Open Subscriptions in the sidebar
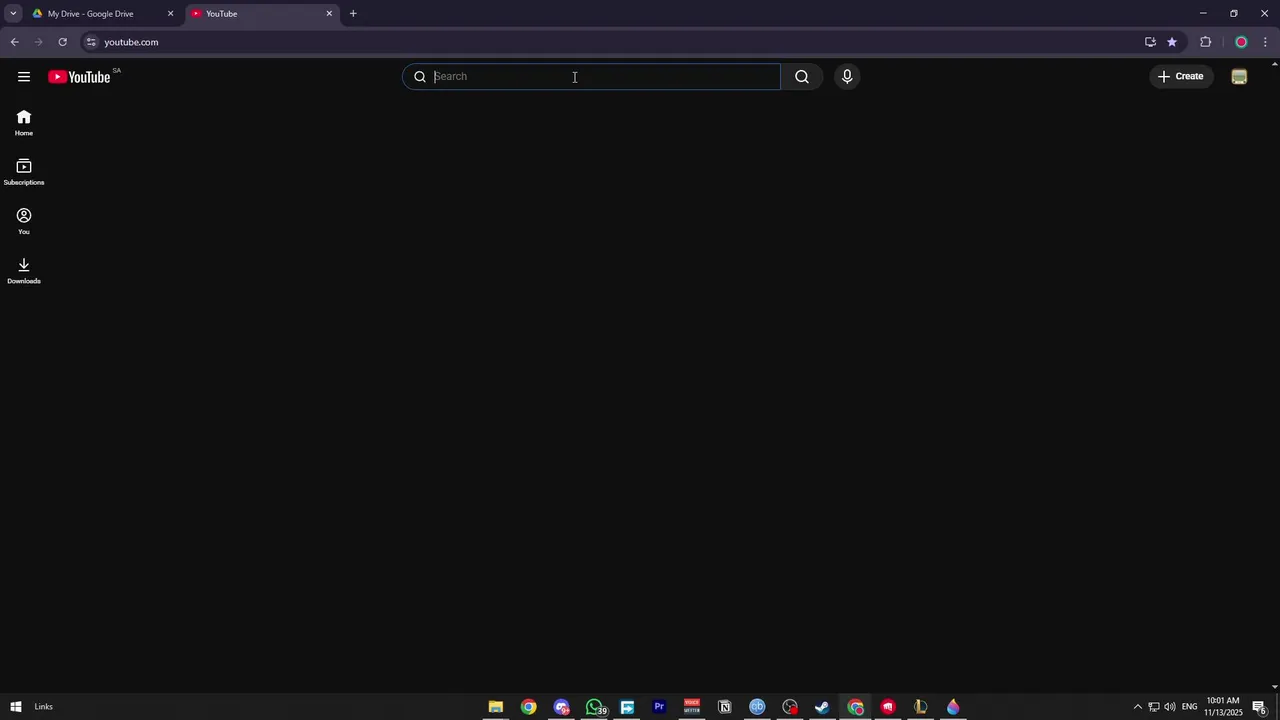This screenshot has width=1280, height=720. (x=24, y=172)
